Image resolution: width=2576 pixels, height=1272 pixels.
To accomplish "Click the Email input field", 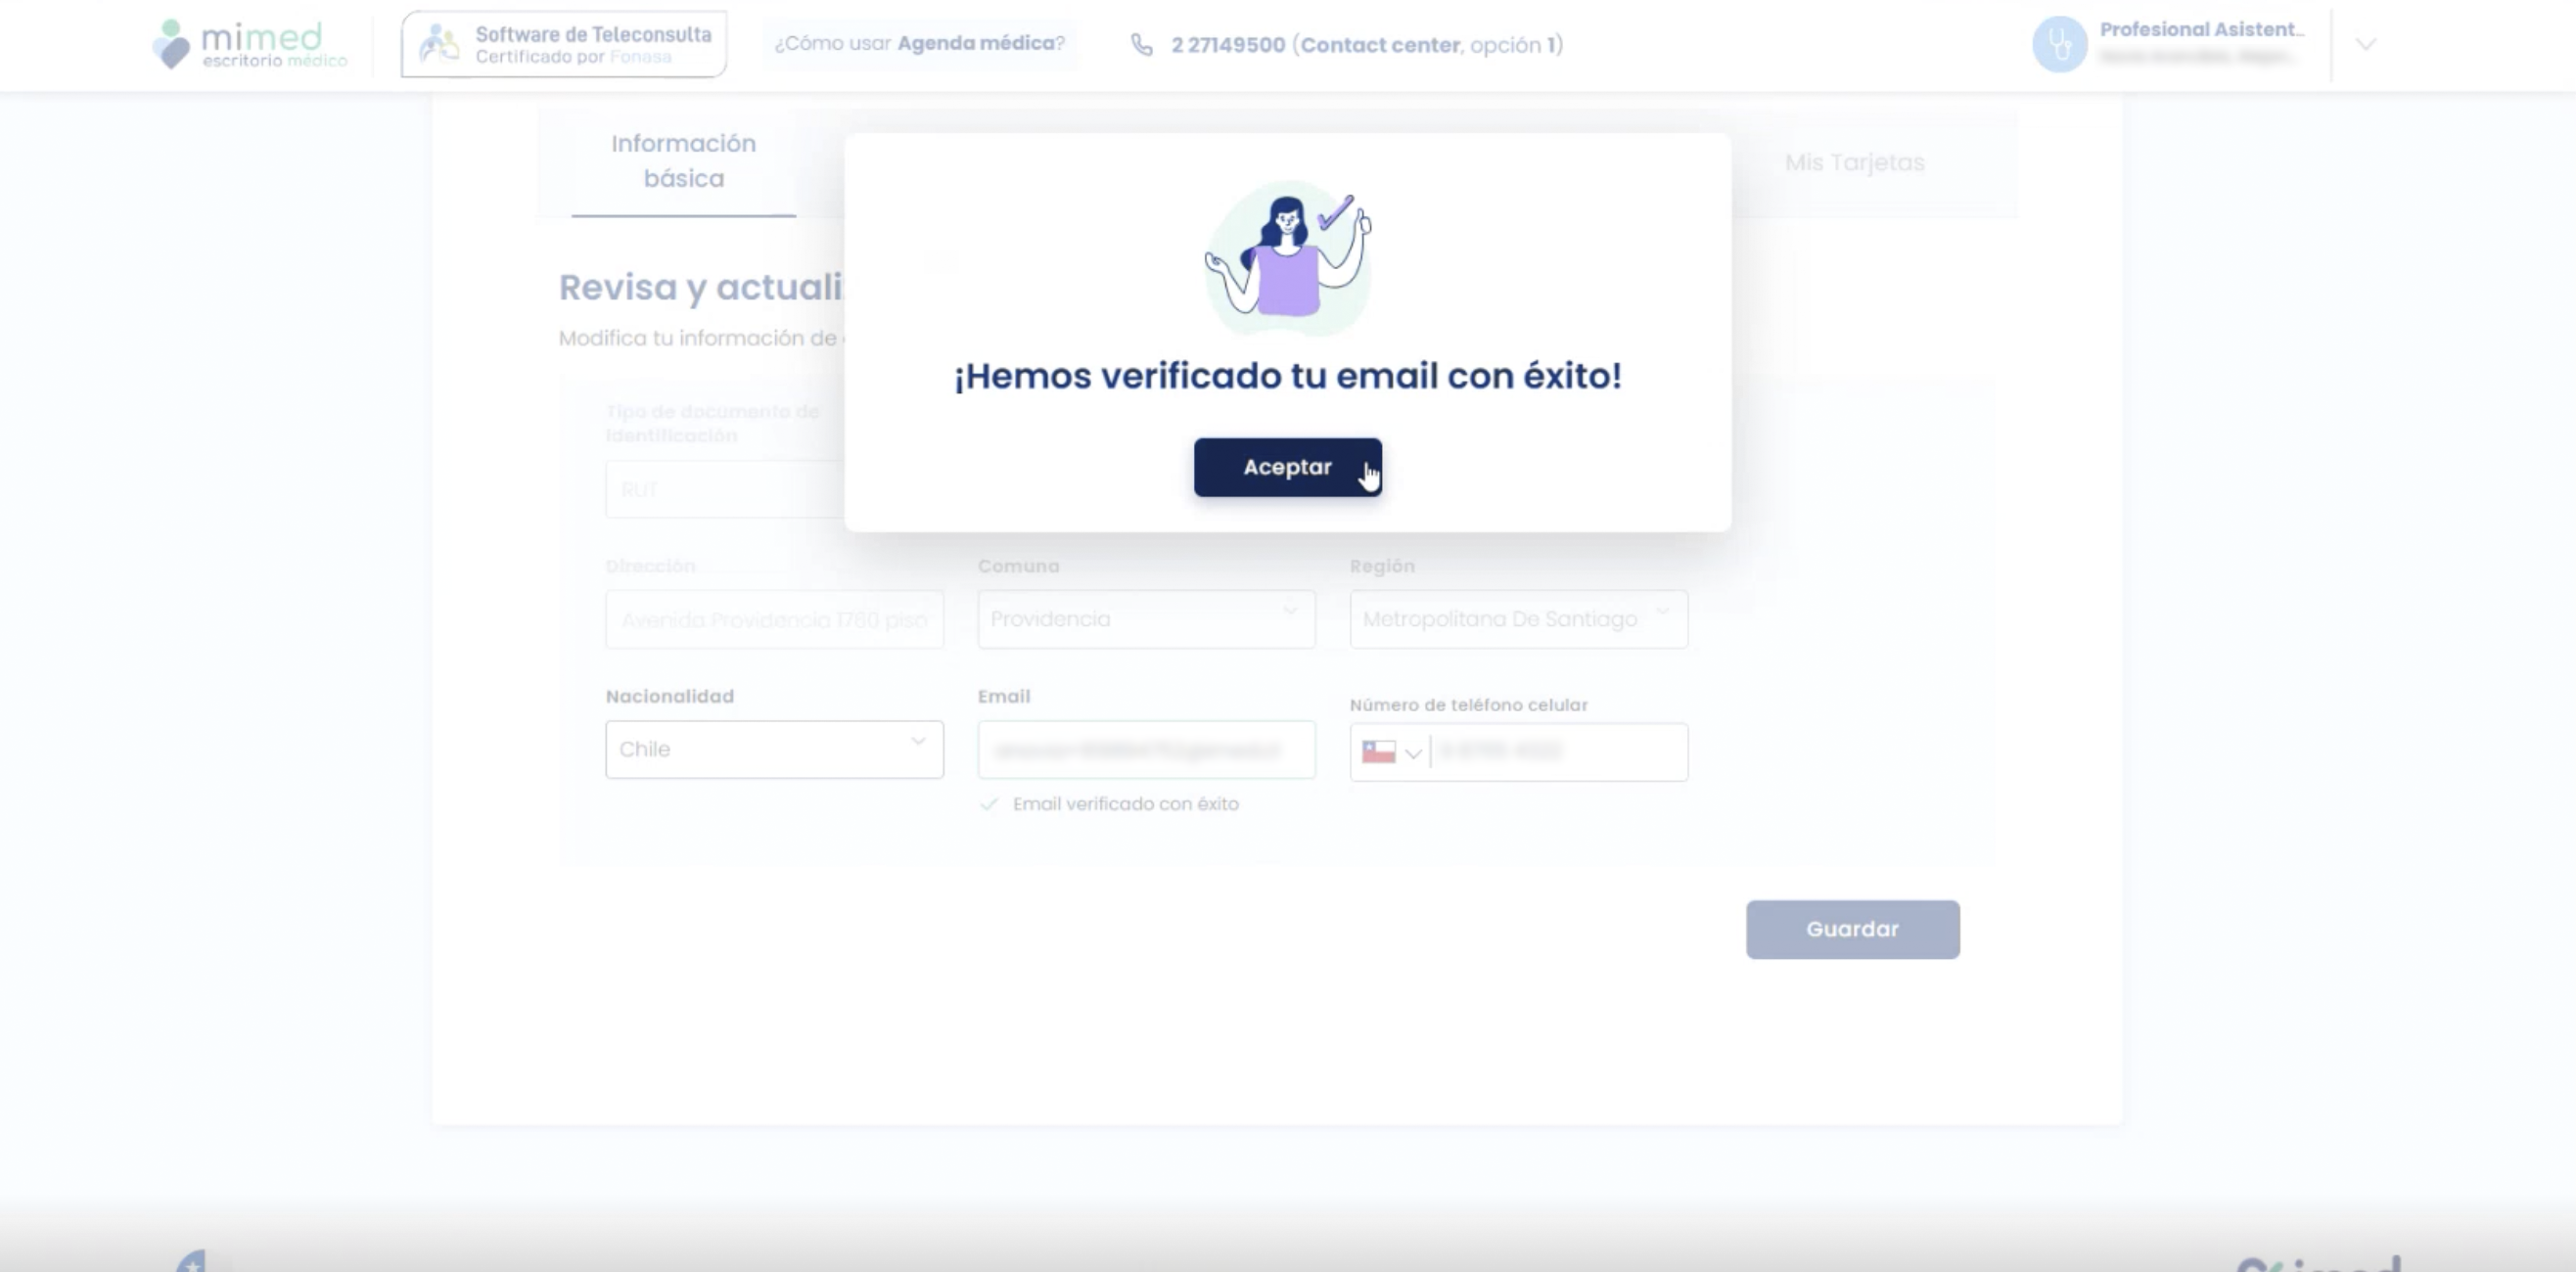I will (1146, 750).
